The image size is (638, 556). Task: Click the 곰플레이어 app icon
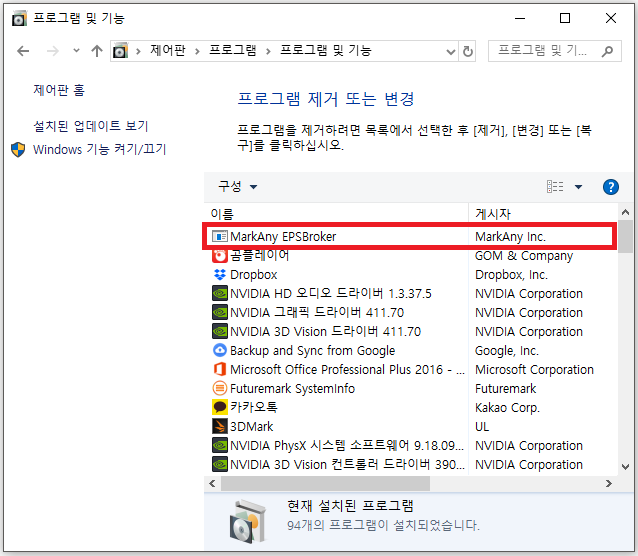point(220,256)
